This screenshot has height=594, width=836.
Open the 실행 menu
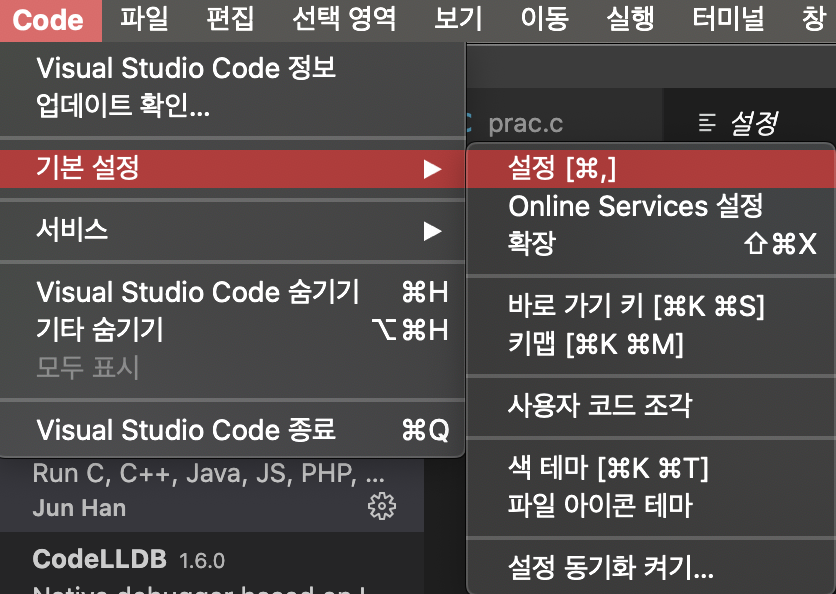(x=630, y=19)
